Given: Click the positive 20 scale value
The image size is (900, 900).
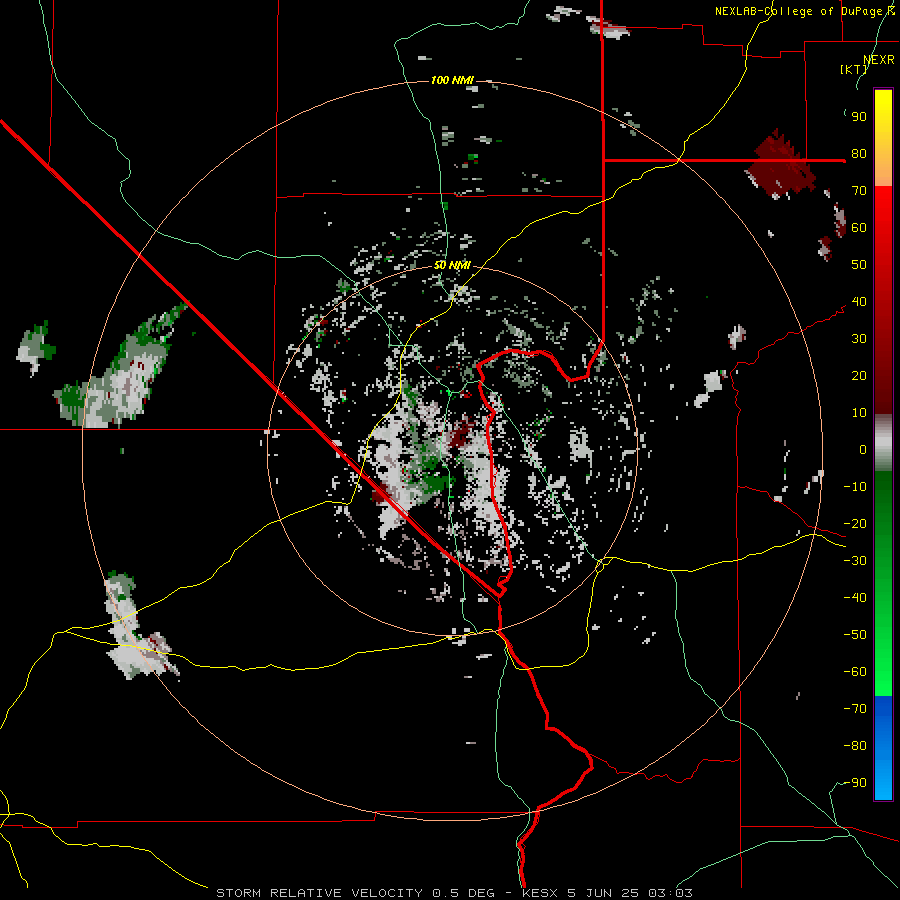Looking at the screenshot, I should point(859,375).
